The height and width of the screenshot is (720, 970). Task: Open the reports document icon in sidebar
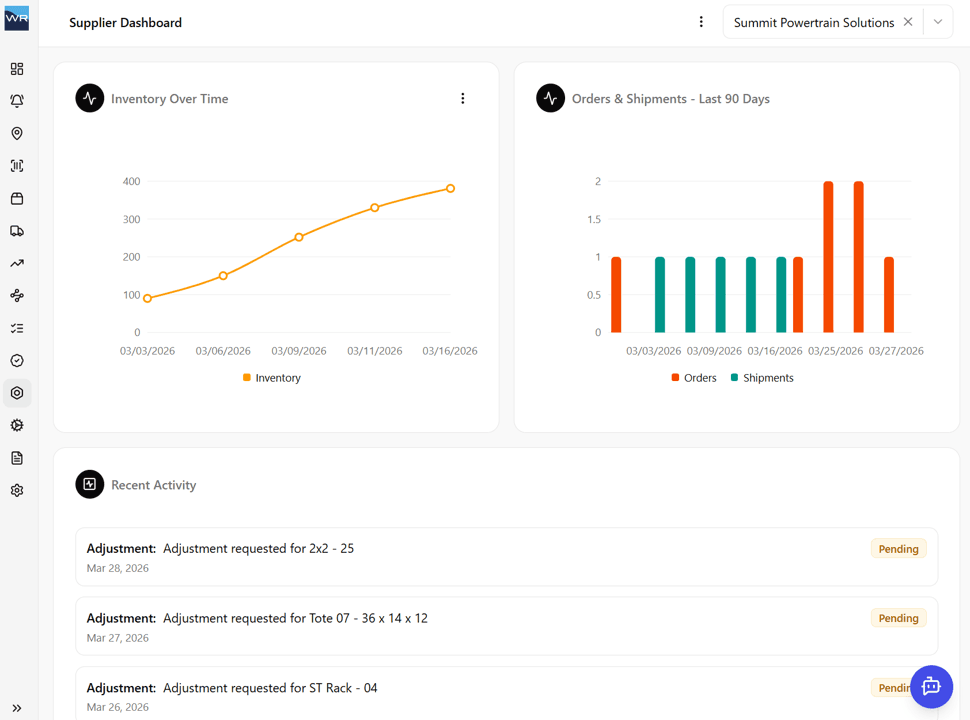point(16,457)
